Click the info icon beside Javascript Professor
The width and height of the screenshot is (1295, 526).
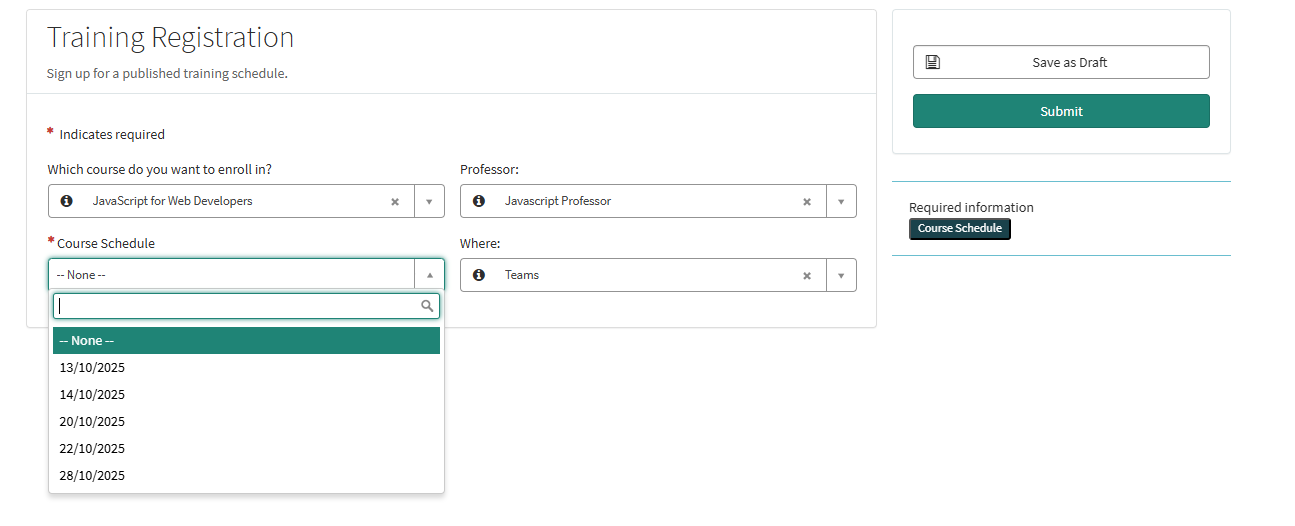pyautogui.click(x=479, y=201)
